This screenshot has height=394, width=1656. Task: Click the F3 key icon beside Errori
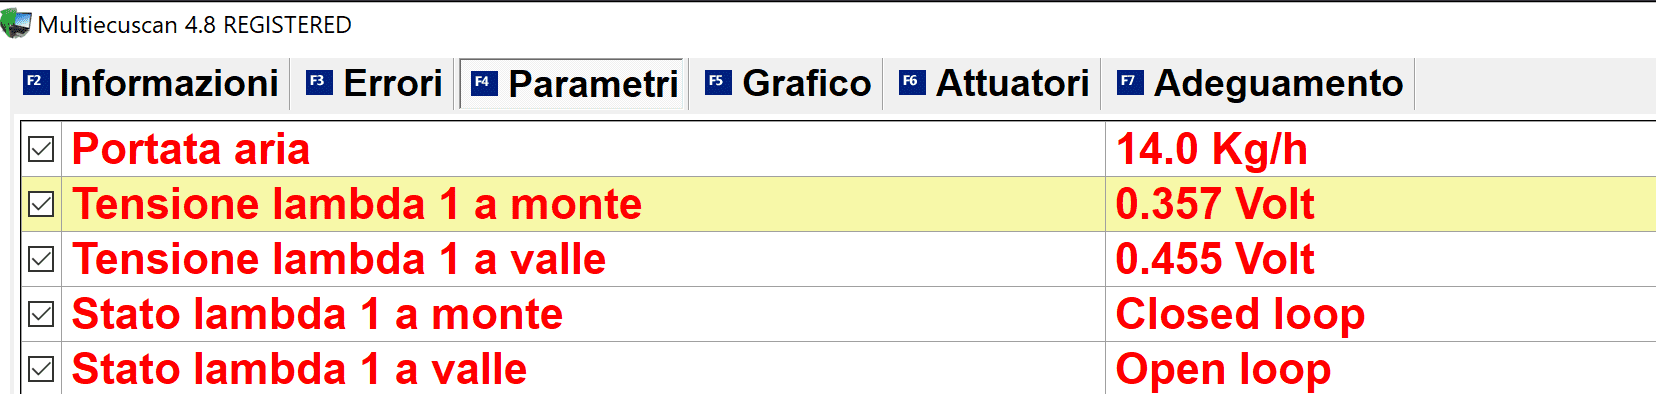(319, 82)
